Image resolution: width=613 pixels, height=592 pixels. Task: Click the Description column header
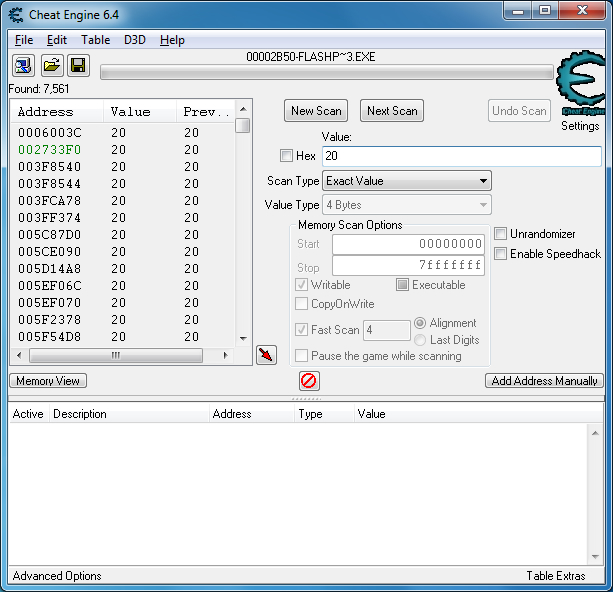click(x=129, y=414)
